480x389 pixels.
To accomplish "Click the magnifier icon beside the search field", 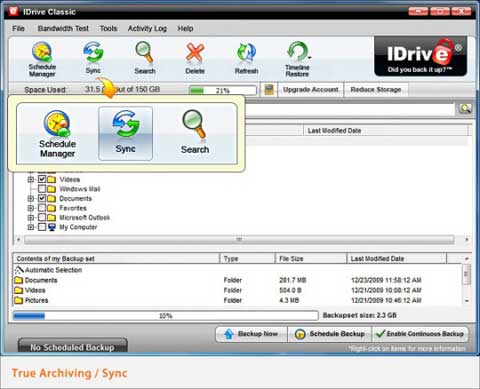I will tap(465, 108).
